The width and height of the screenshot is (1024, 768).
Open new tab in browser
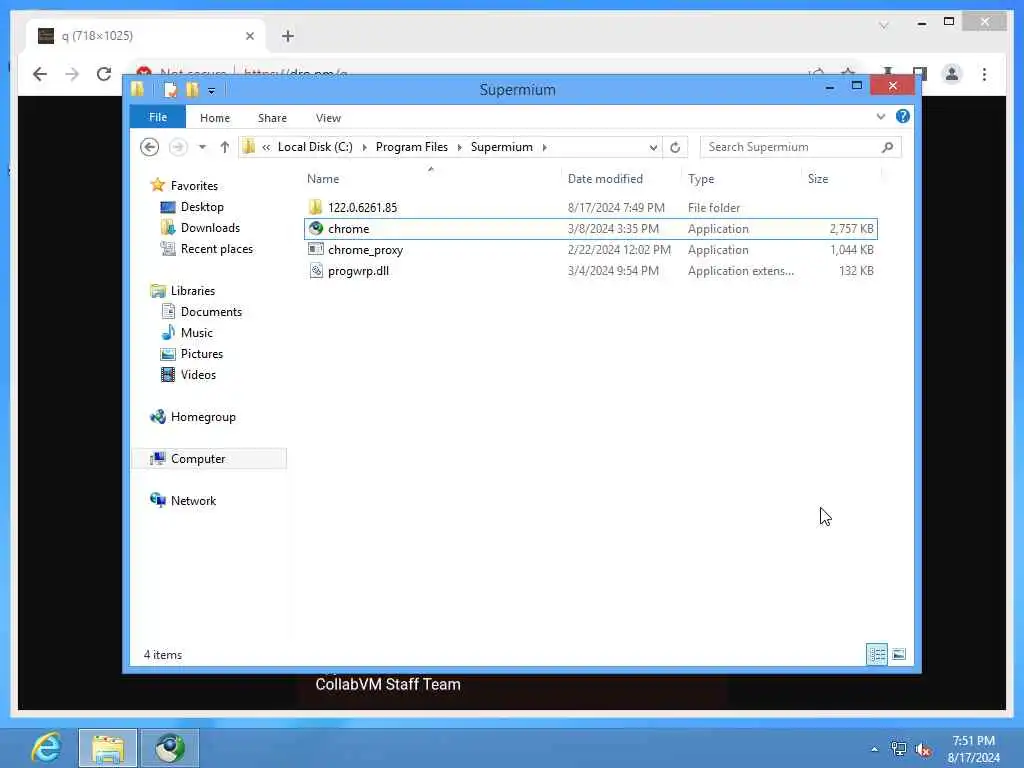[287, 36]
